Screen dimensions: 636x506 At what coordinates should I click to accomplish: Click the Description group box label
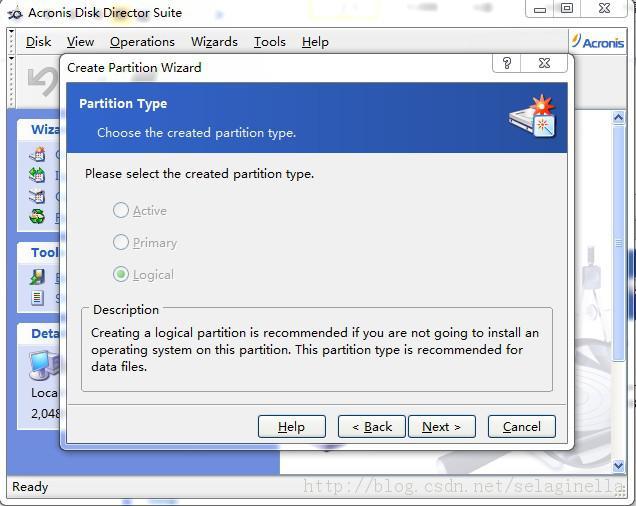(126, 310)
